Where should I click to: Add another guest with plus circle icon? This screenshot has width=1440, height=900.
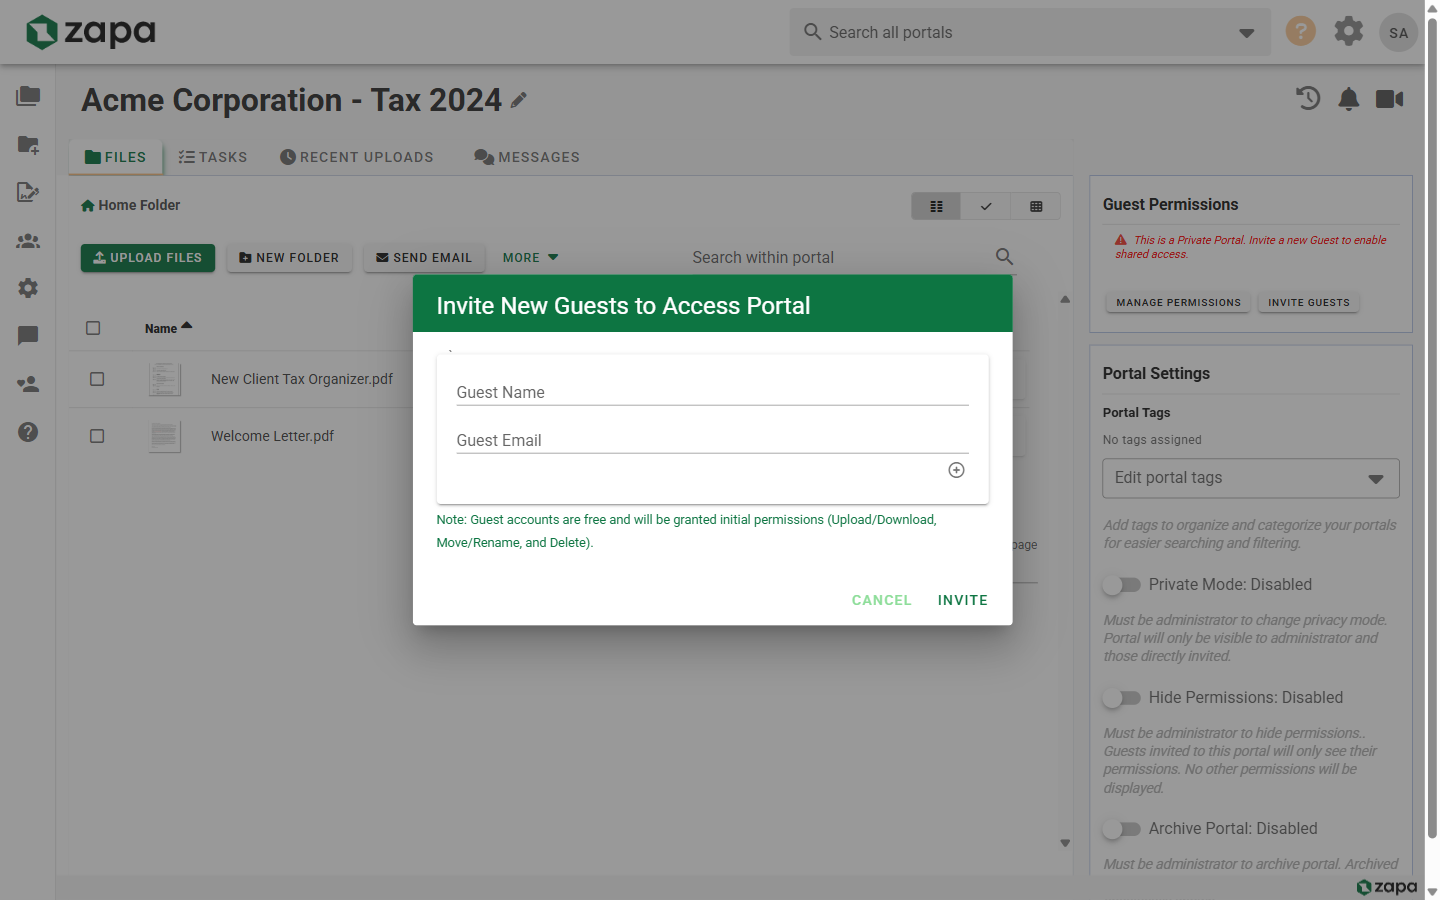(x=956, y=470)
